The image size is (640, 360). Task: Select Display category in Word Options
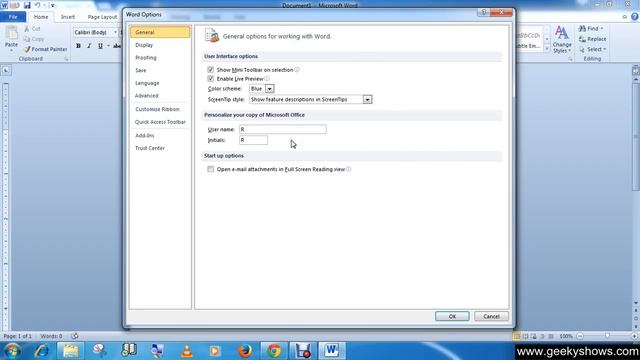pyautogui.click(x=160, y=45)
